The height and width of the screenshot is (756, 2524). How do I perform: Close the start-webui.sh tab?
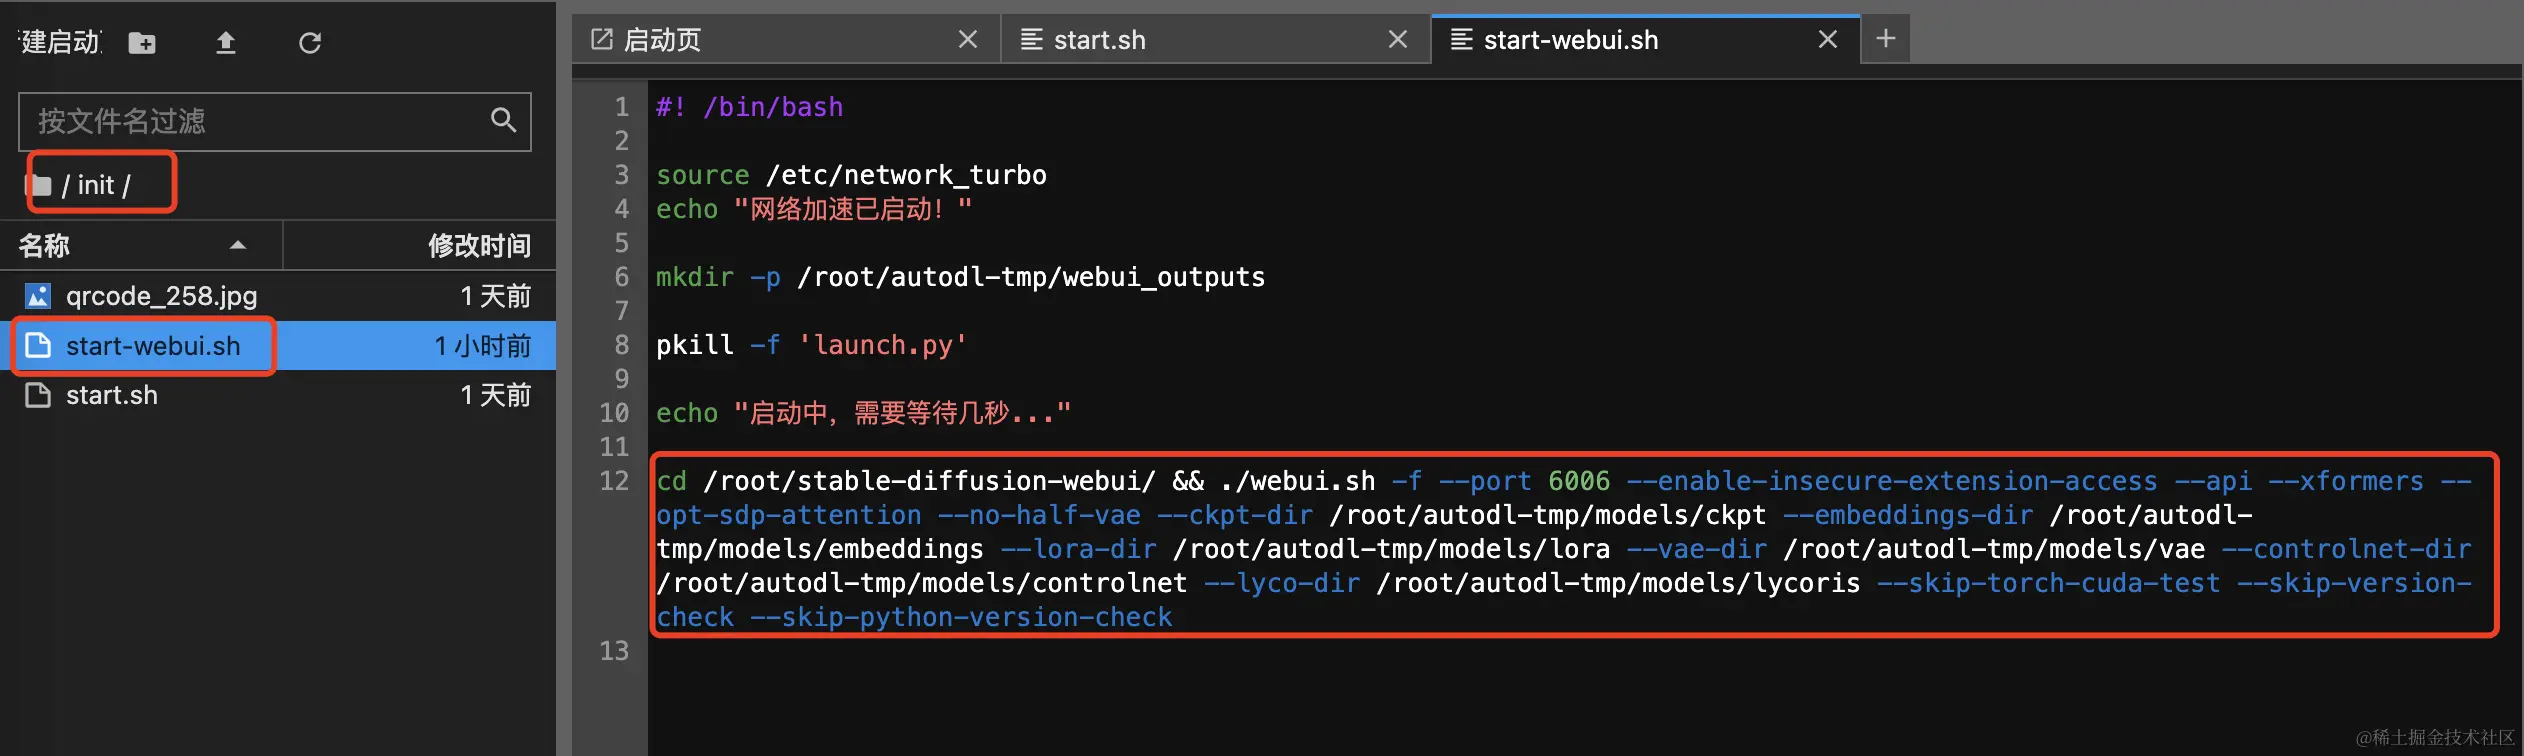coord(1828,39)
